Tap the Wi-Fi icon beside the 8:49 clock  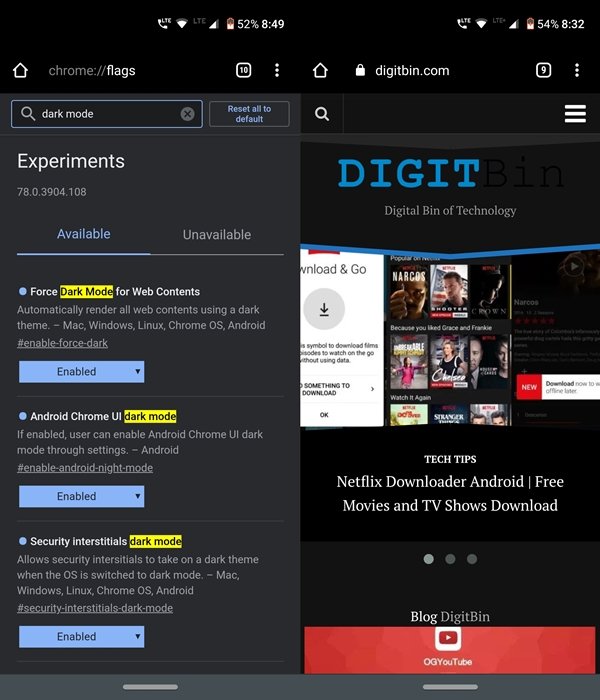coord(182,23)
